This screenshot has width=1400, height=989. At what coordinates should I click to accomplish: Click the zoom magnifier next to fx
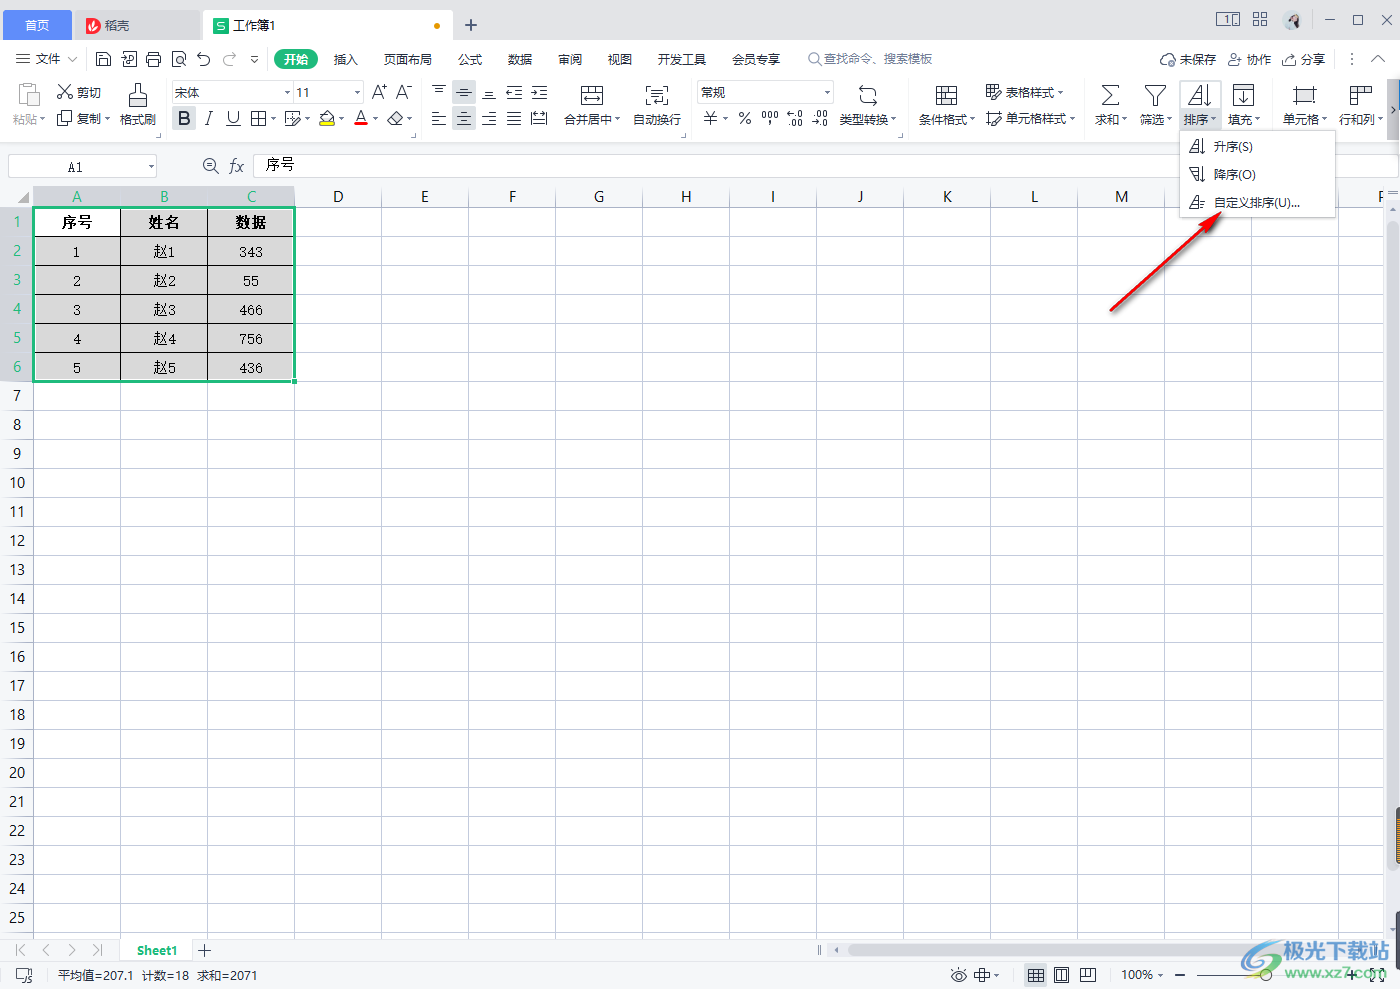(x=211, y=166)
